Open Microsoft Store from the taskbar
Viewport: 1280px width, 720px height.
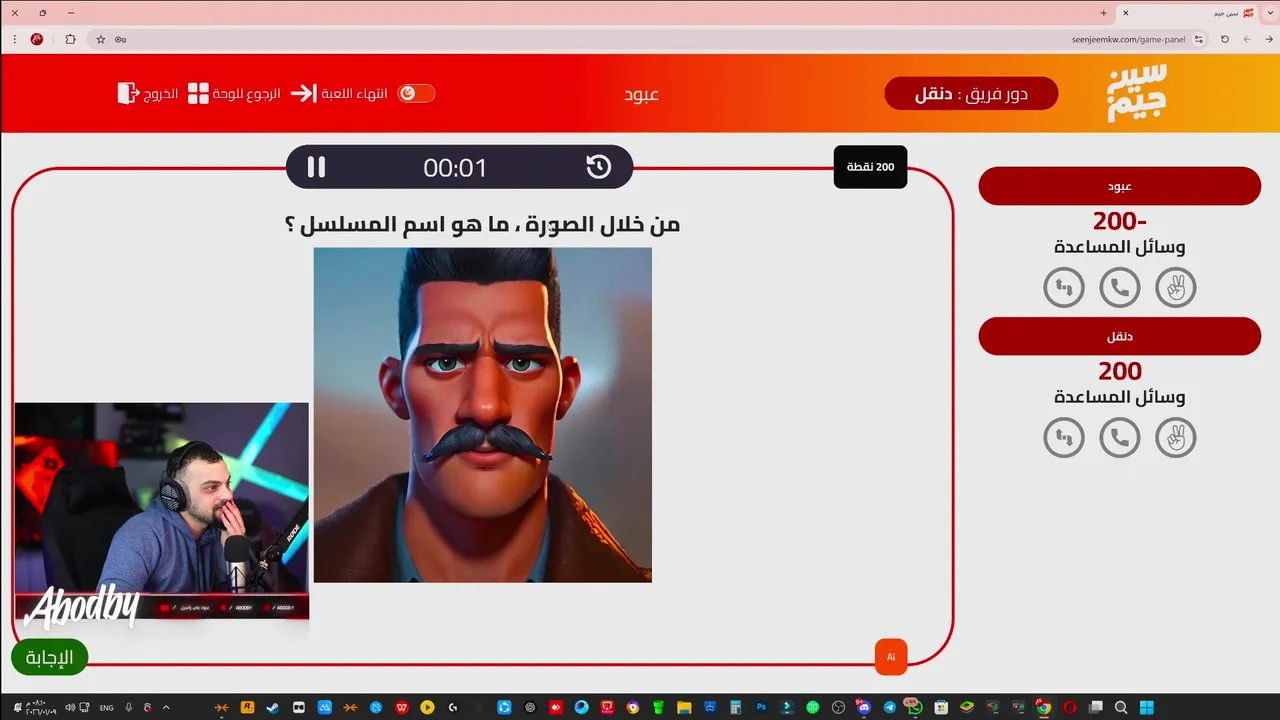941,707
